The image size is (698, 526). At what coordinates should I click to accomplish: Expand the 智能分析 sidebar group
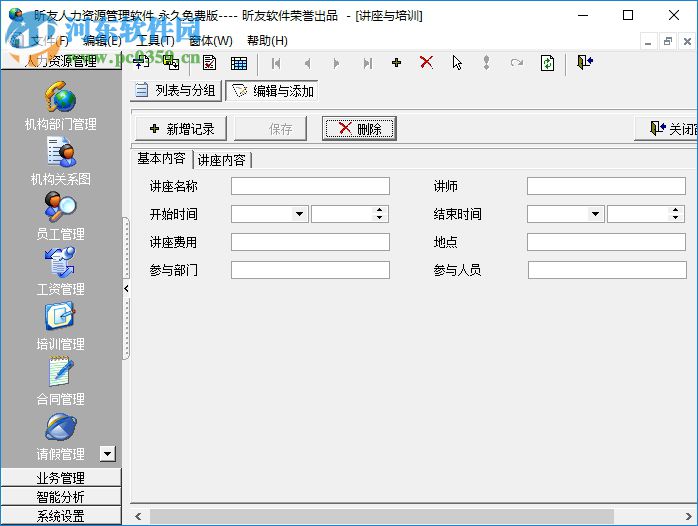pyautogui.click(x=61, y=497)
